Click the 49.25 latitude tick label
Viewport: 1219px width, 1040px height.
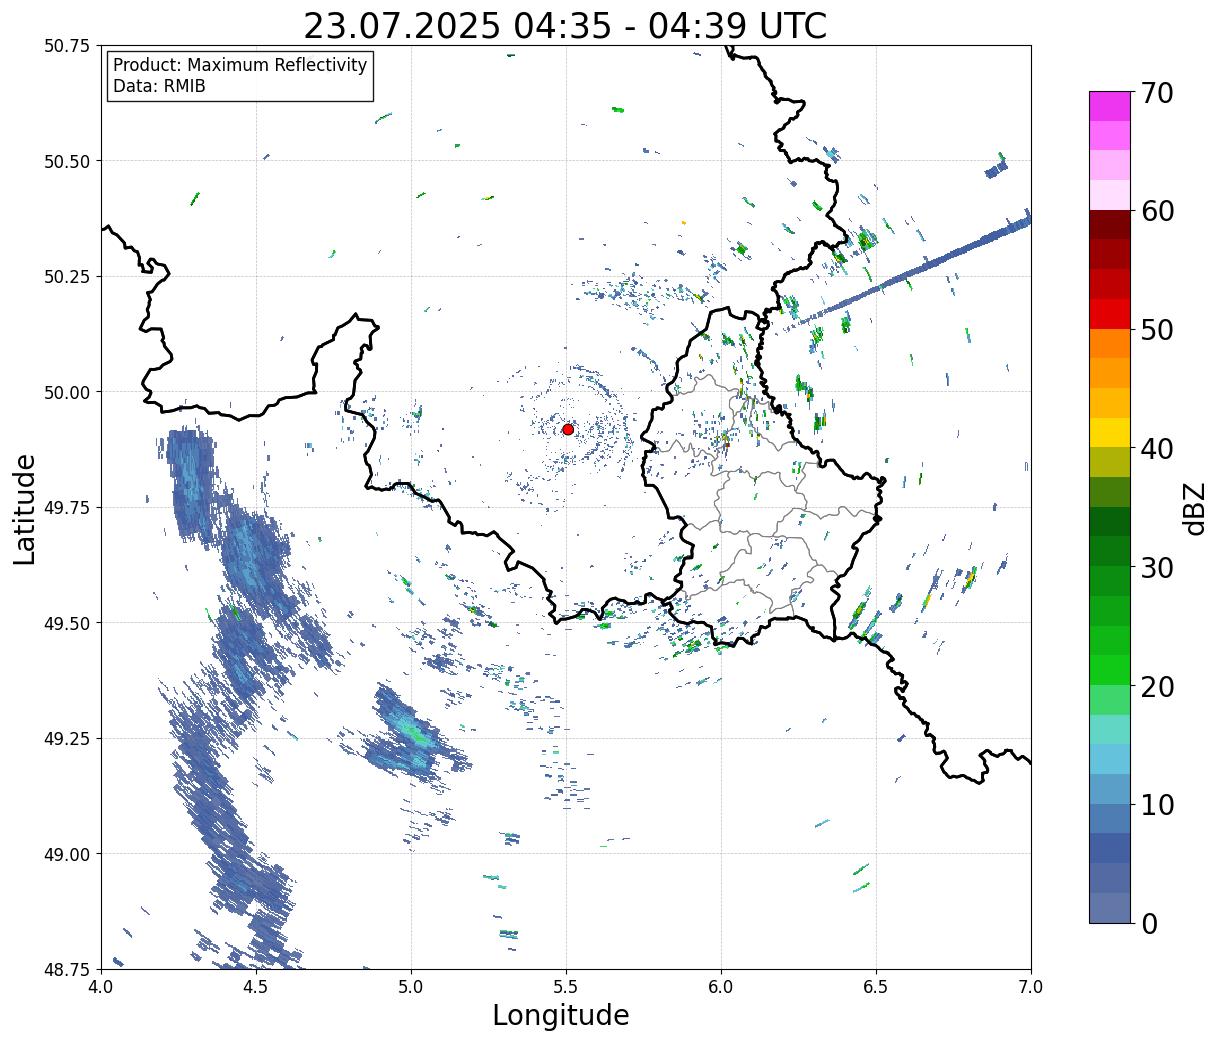(x=67, y=739)
